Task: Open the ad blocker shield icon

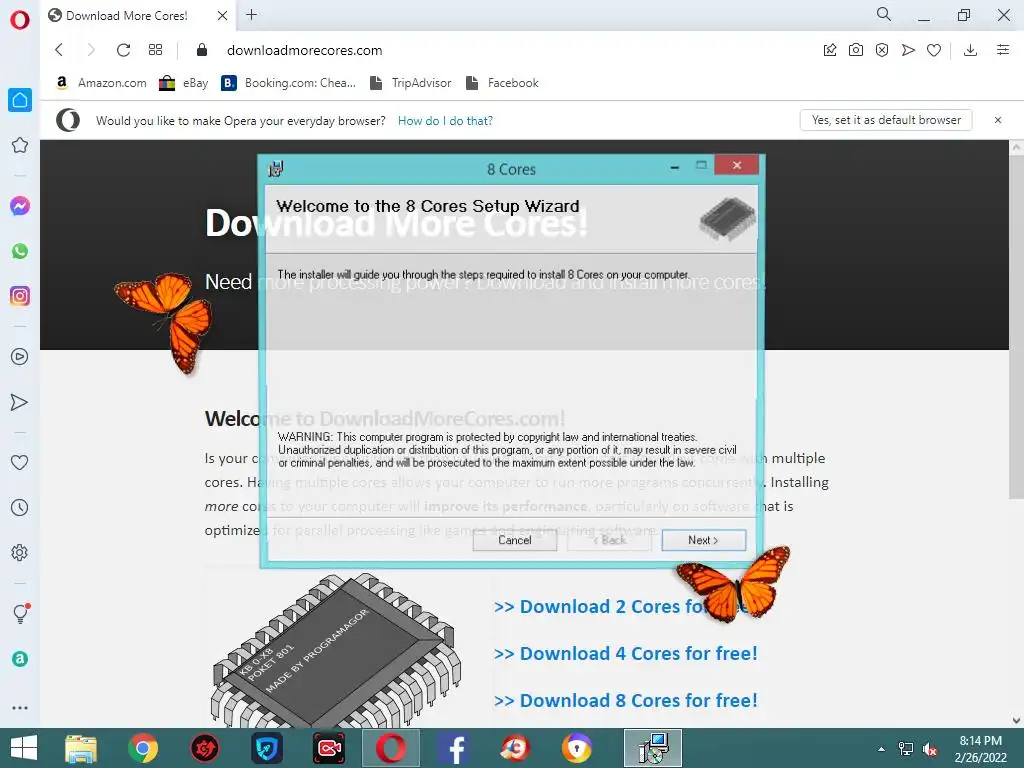Action: [x=882, y=50]
